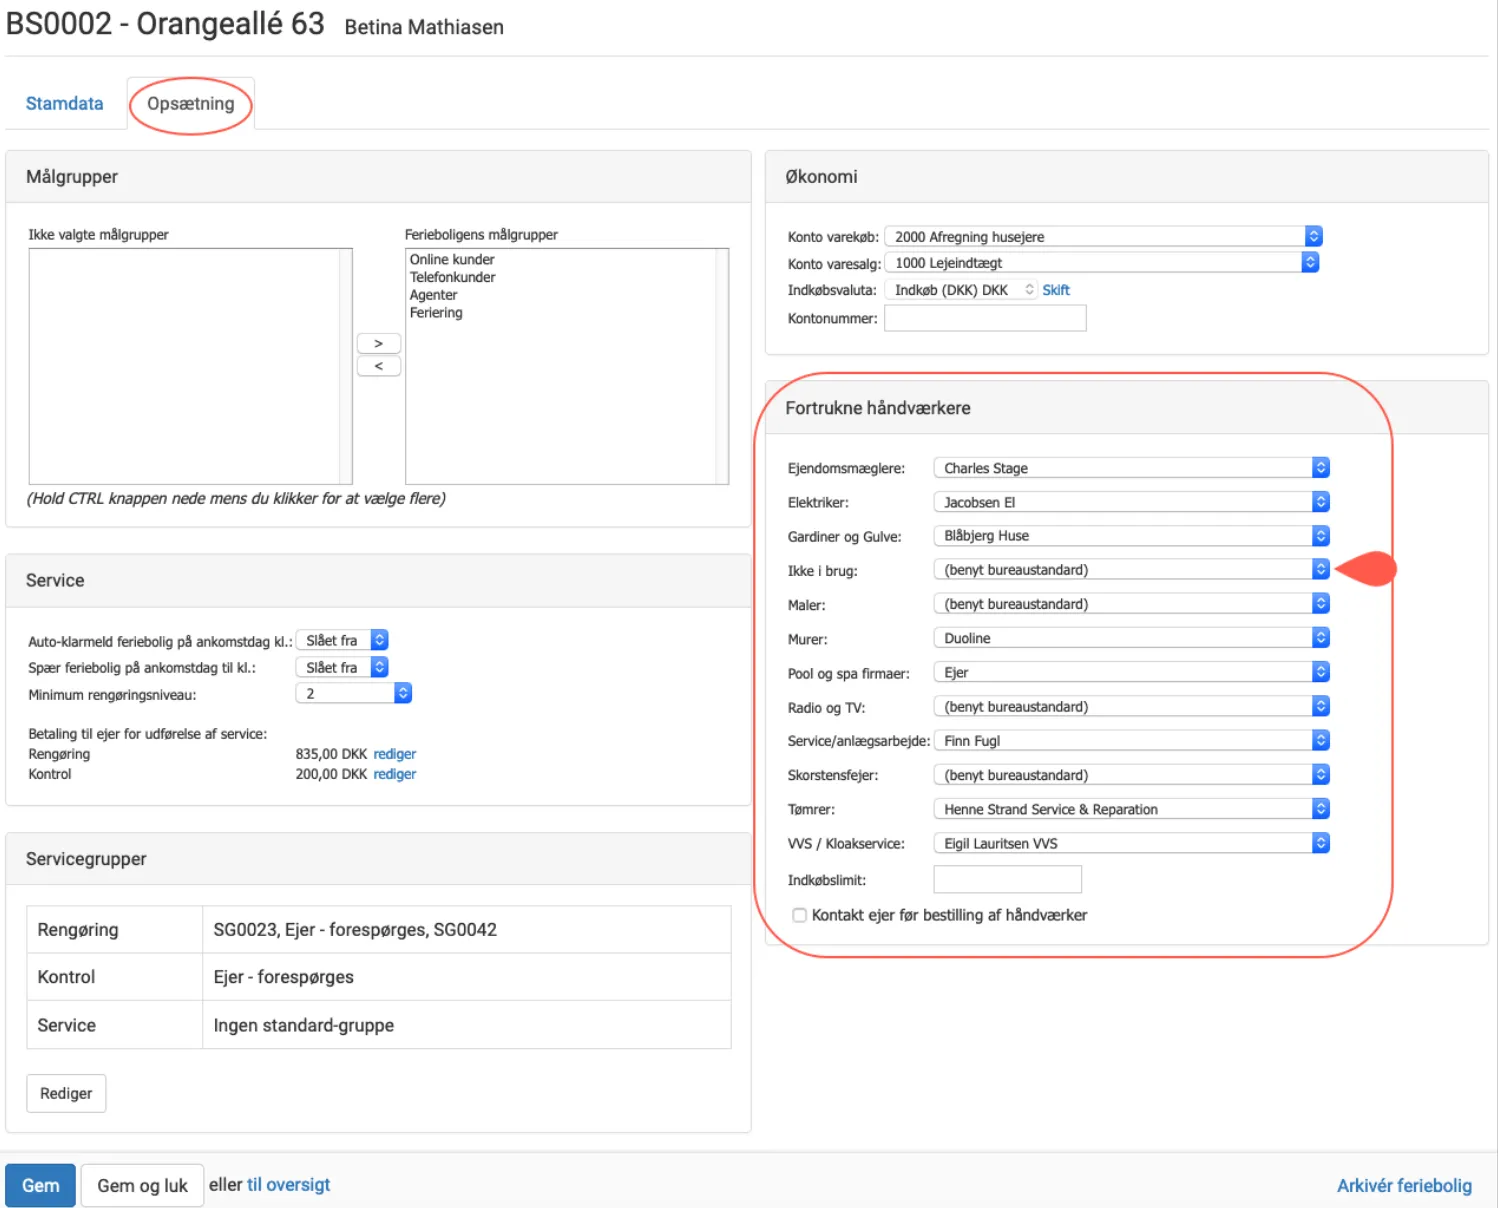Click the move-right arrow button for målgrupper
The image size is (1498, 1208).
tap(378, 343)
